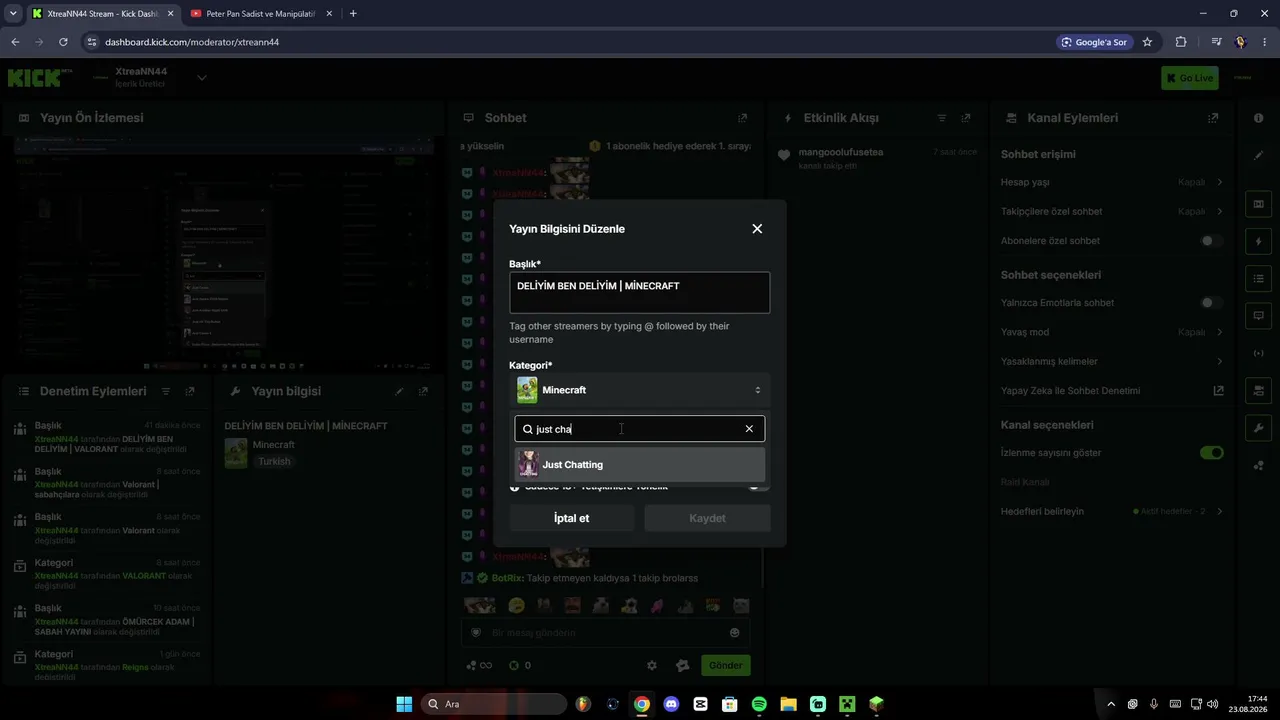Click the taskbar Ara search box
1280x720 pixels.
tap(494, 704)
